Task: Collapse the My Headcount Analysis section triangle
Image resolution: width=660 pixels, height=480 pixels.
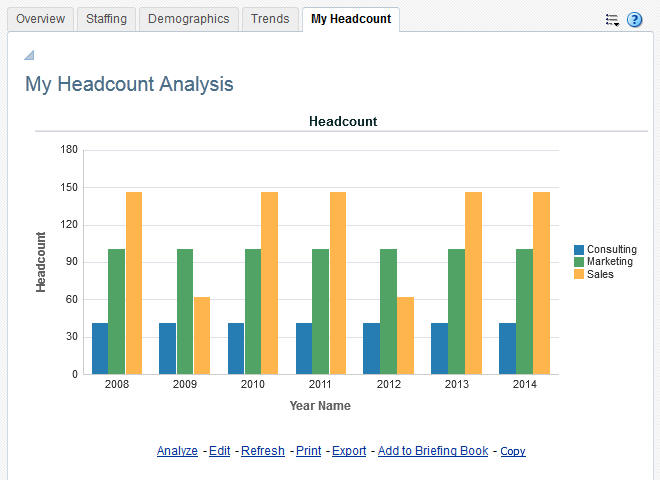Action: [x=29, y=55]
